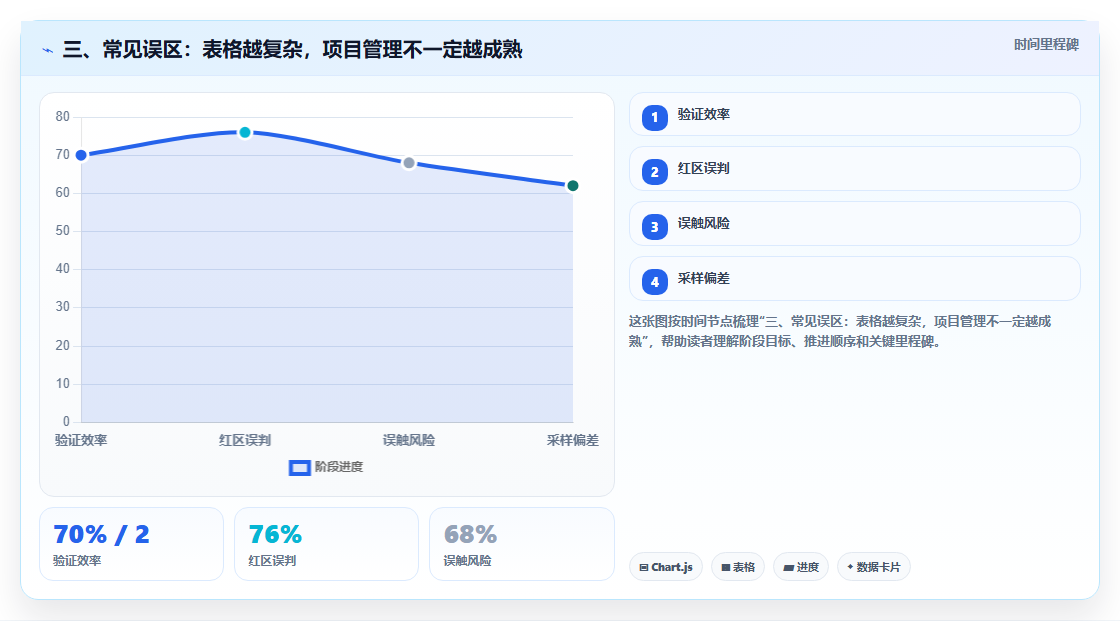
Task: Click the 表格 tag
Action: pyautogui.click(x=738, y=567)
